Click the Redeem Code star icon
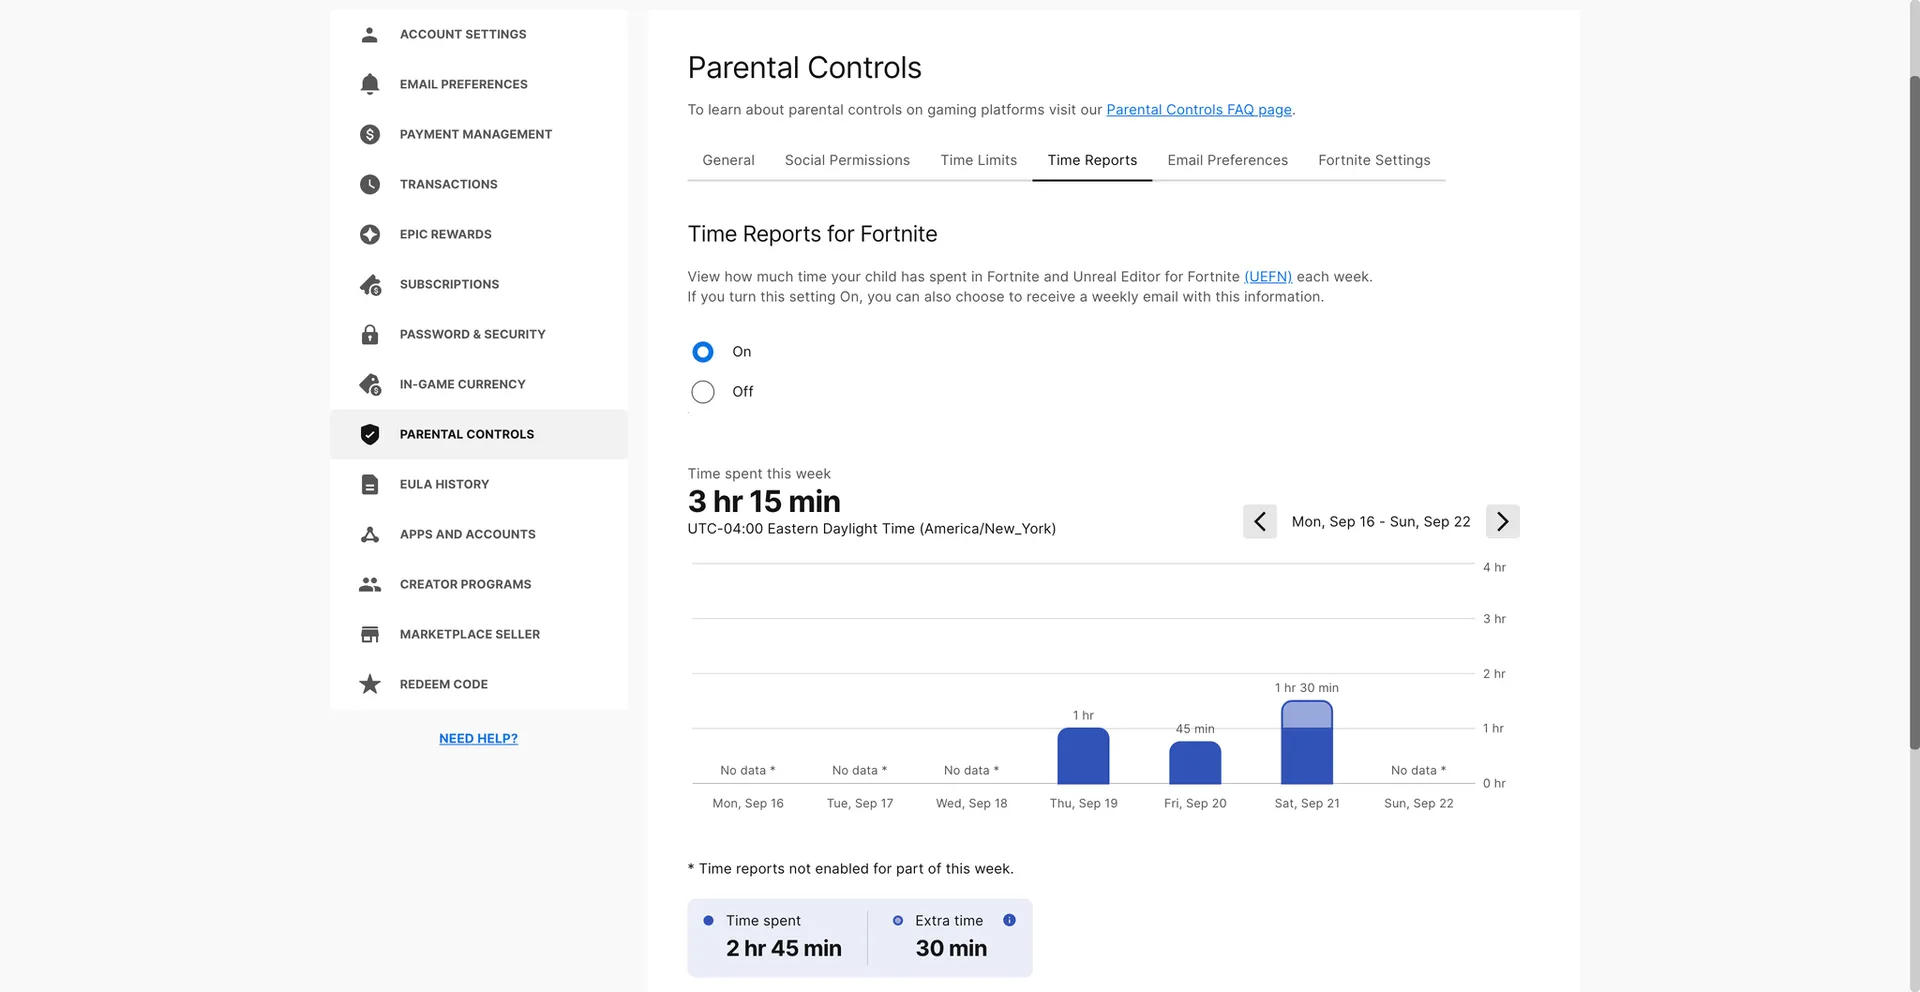Screen dimensions: 1920x992 [x=369, y=684]
